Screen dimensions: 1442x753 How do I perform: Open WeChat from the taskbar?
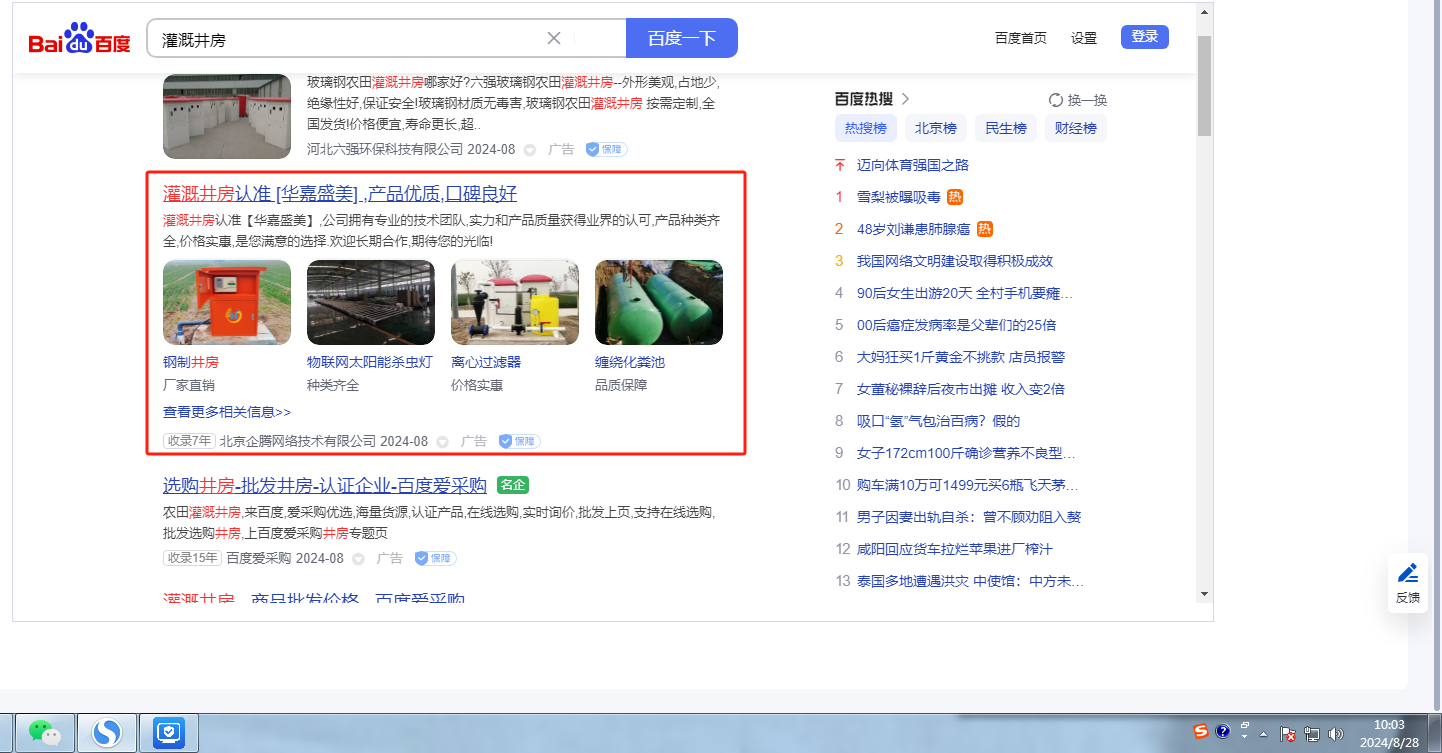point(44,734)
